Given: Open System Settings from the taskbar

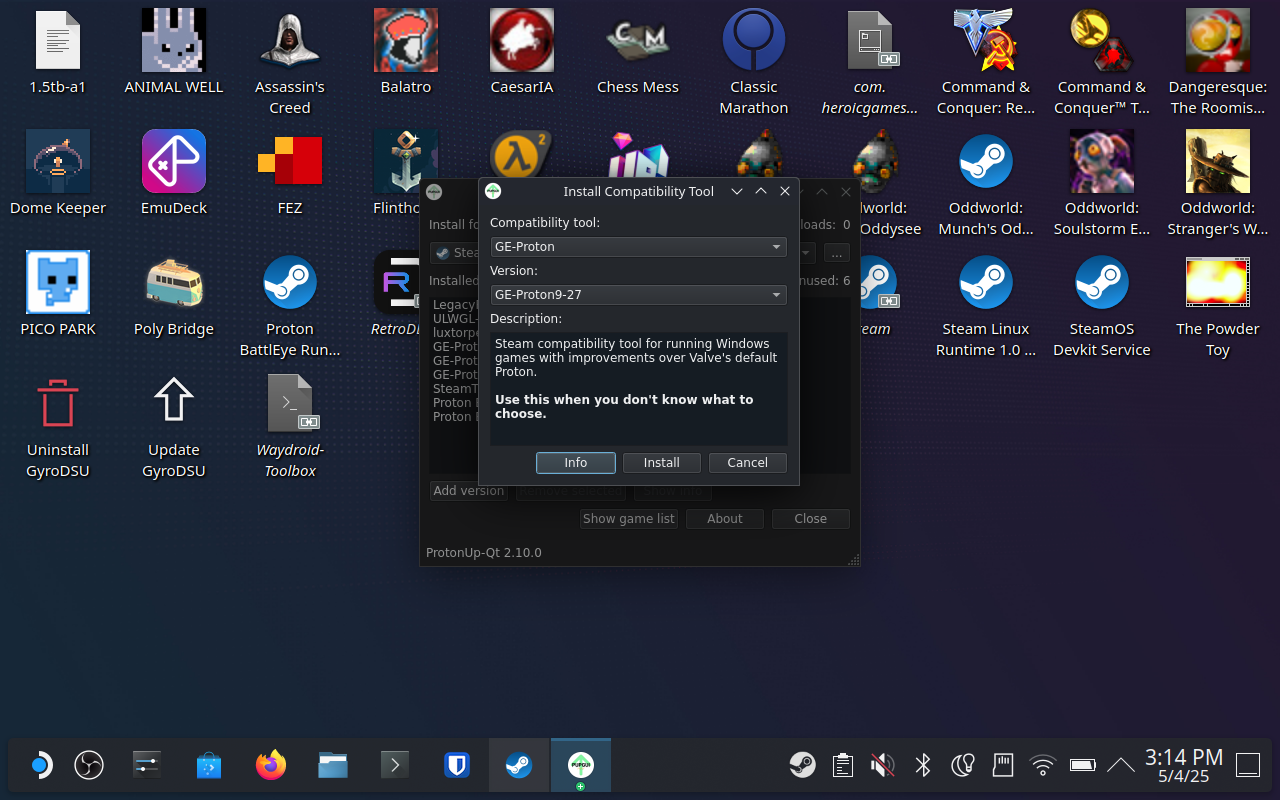Looking at the screenshot, I should point(147,766).
